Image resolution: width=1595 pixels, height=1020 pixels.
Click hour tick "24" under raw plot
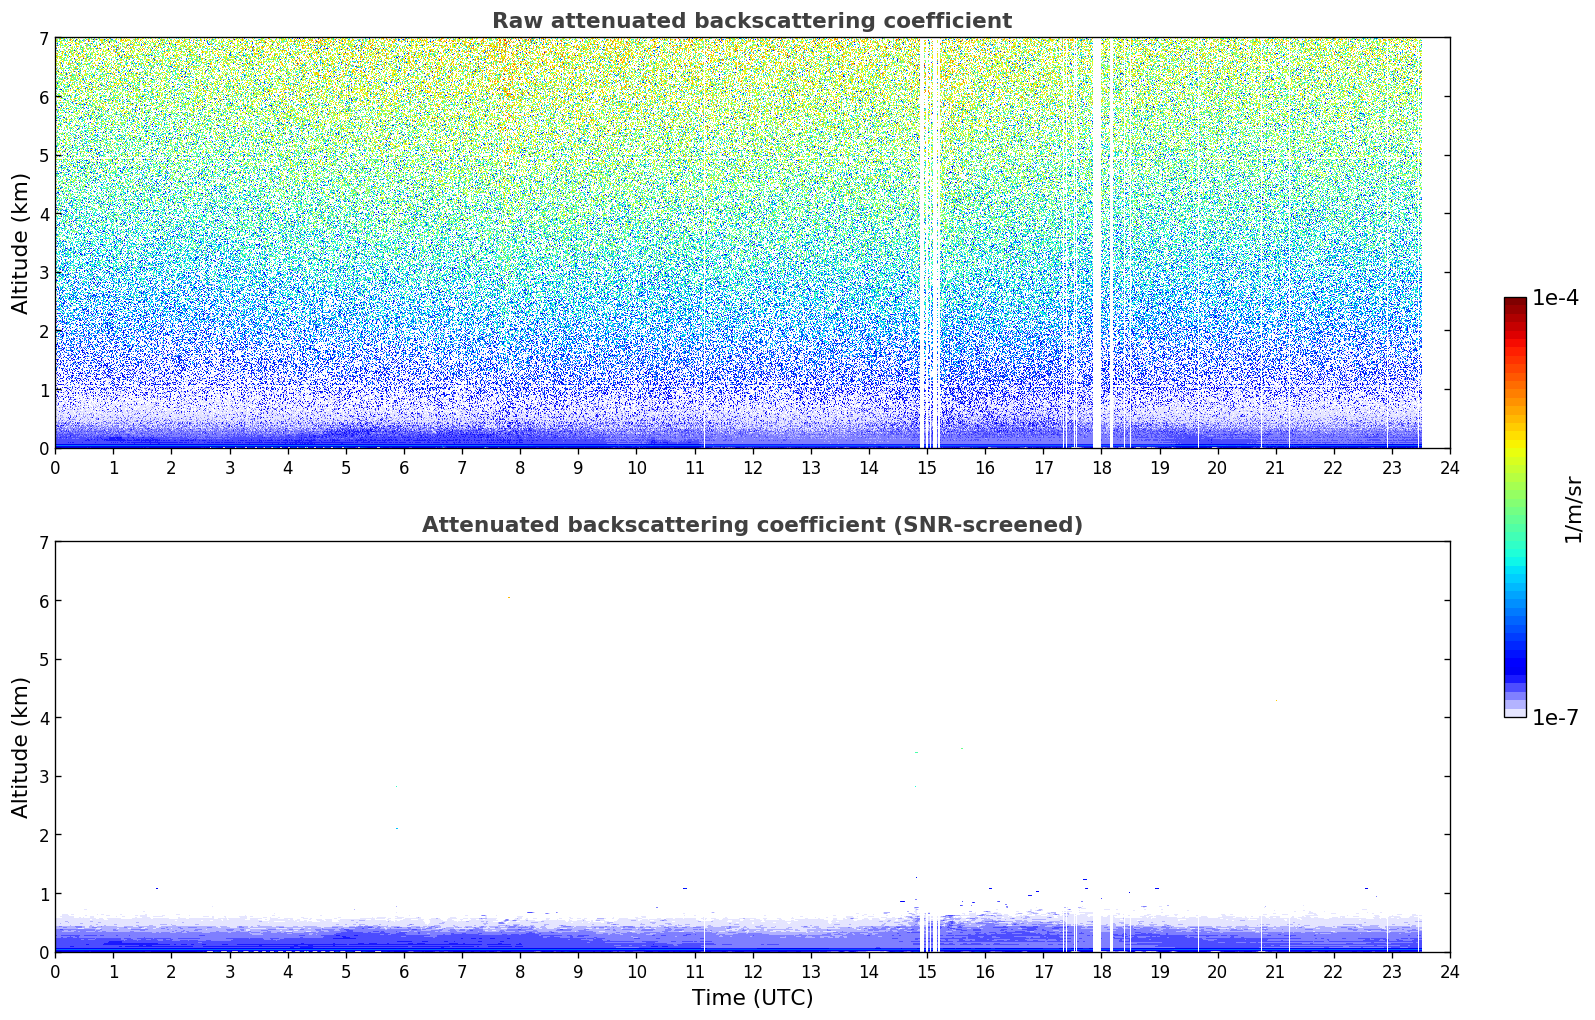[1450, 467]
